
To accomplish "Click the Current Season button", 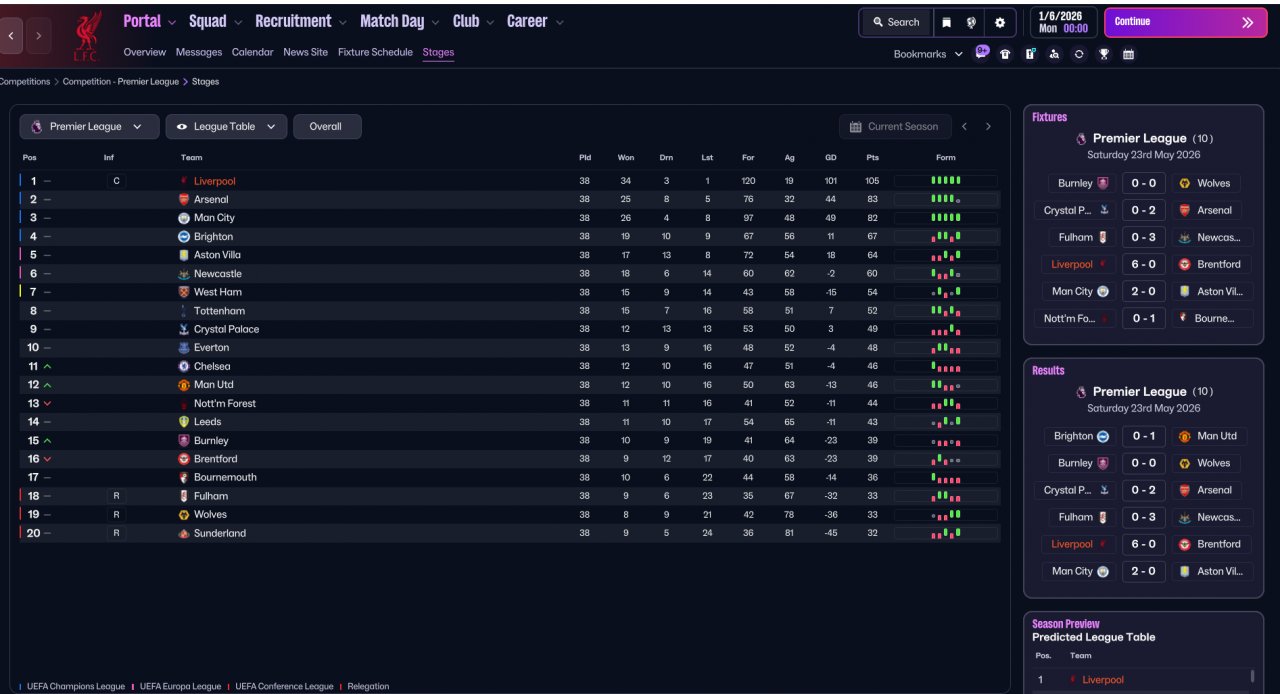I will tap(893, 127).
